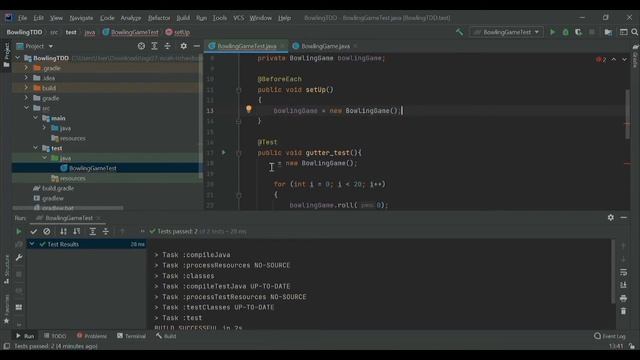Image resolution: width=640 pixels, height=360 pixels.
Task: Expand the build folder
Action: pos(26,88)
